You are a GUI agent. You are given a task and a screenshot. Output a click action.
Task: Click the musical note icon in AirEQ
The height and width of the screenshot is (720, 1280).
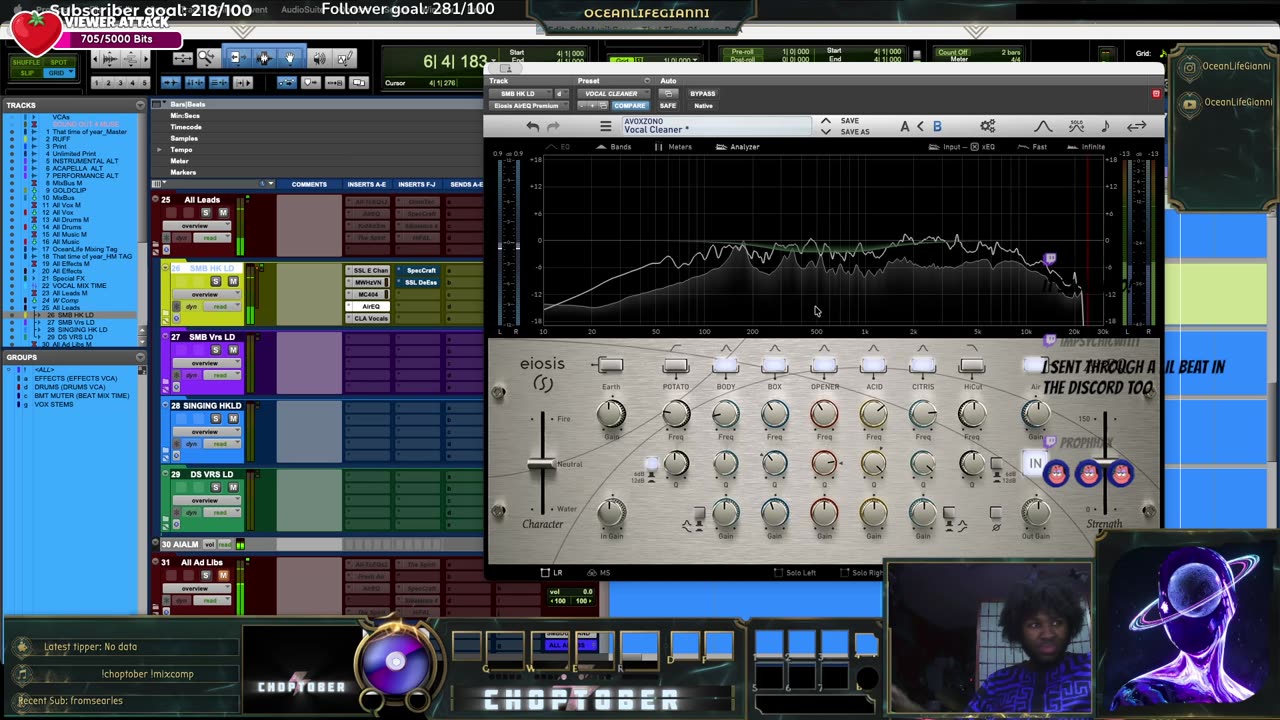click(x=1105, y=126)
